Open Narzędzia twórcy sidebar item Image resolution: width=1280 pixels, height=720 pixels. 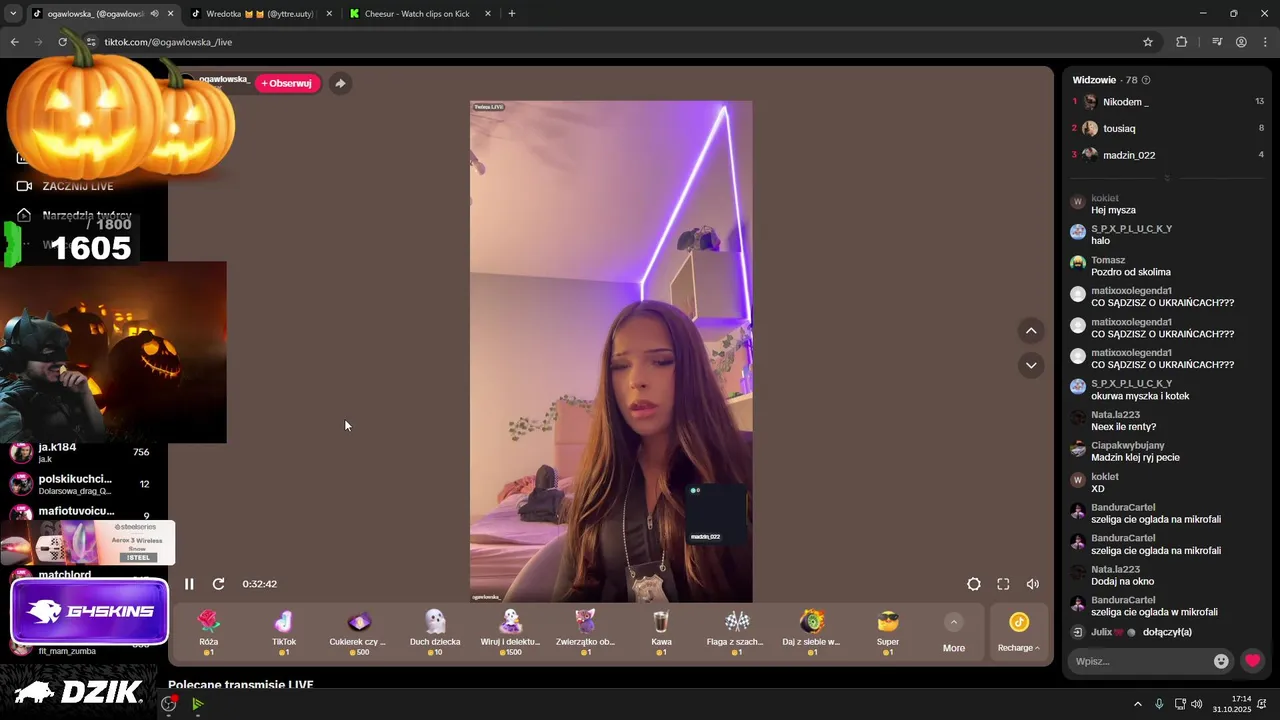[87, 215]
